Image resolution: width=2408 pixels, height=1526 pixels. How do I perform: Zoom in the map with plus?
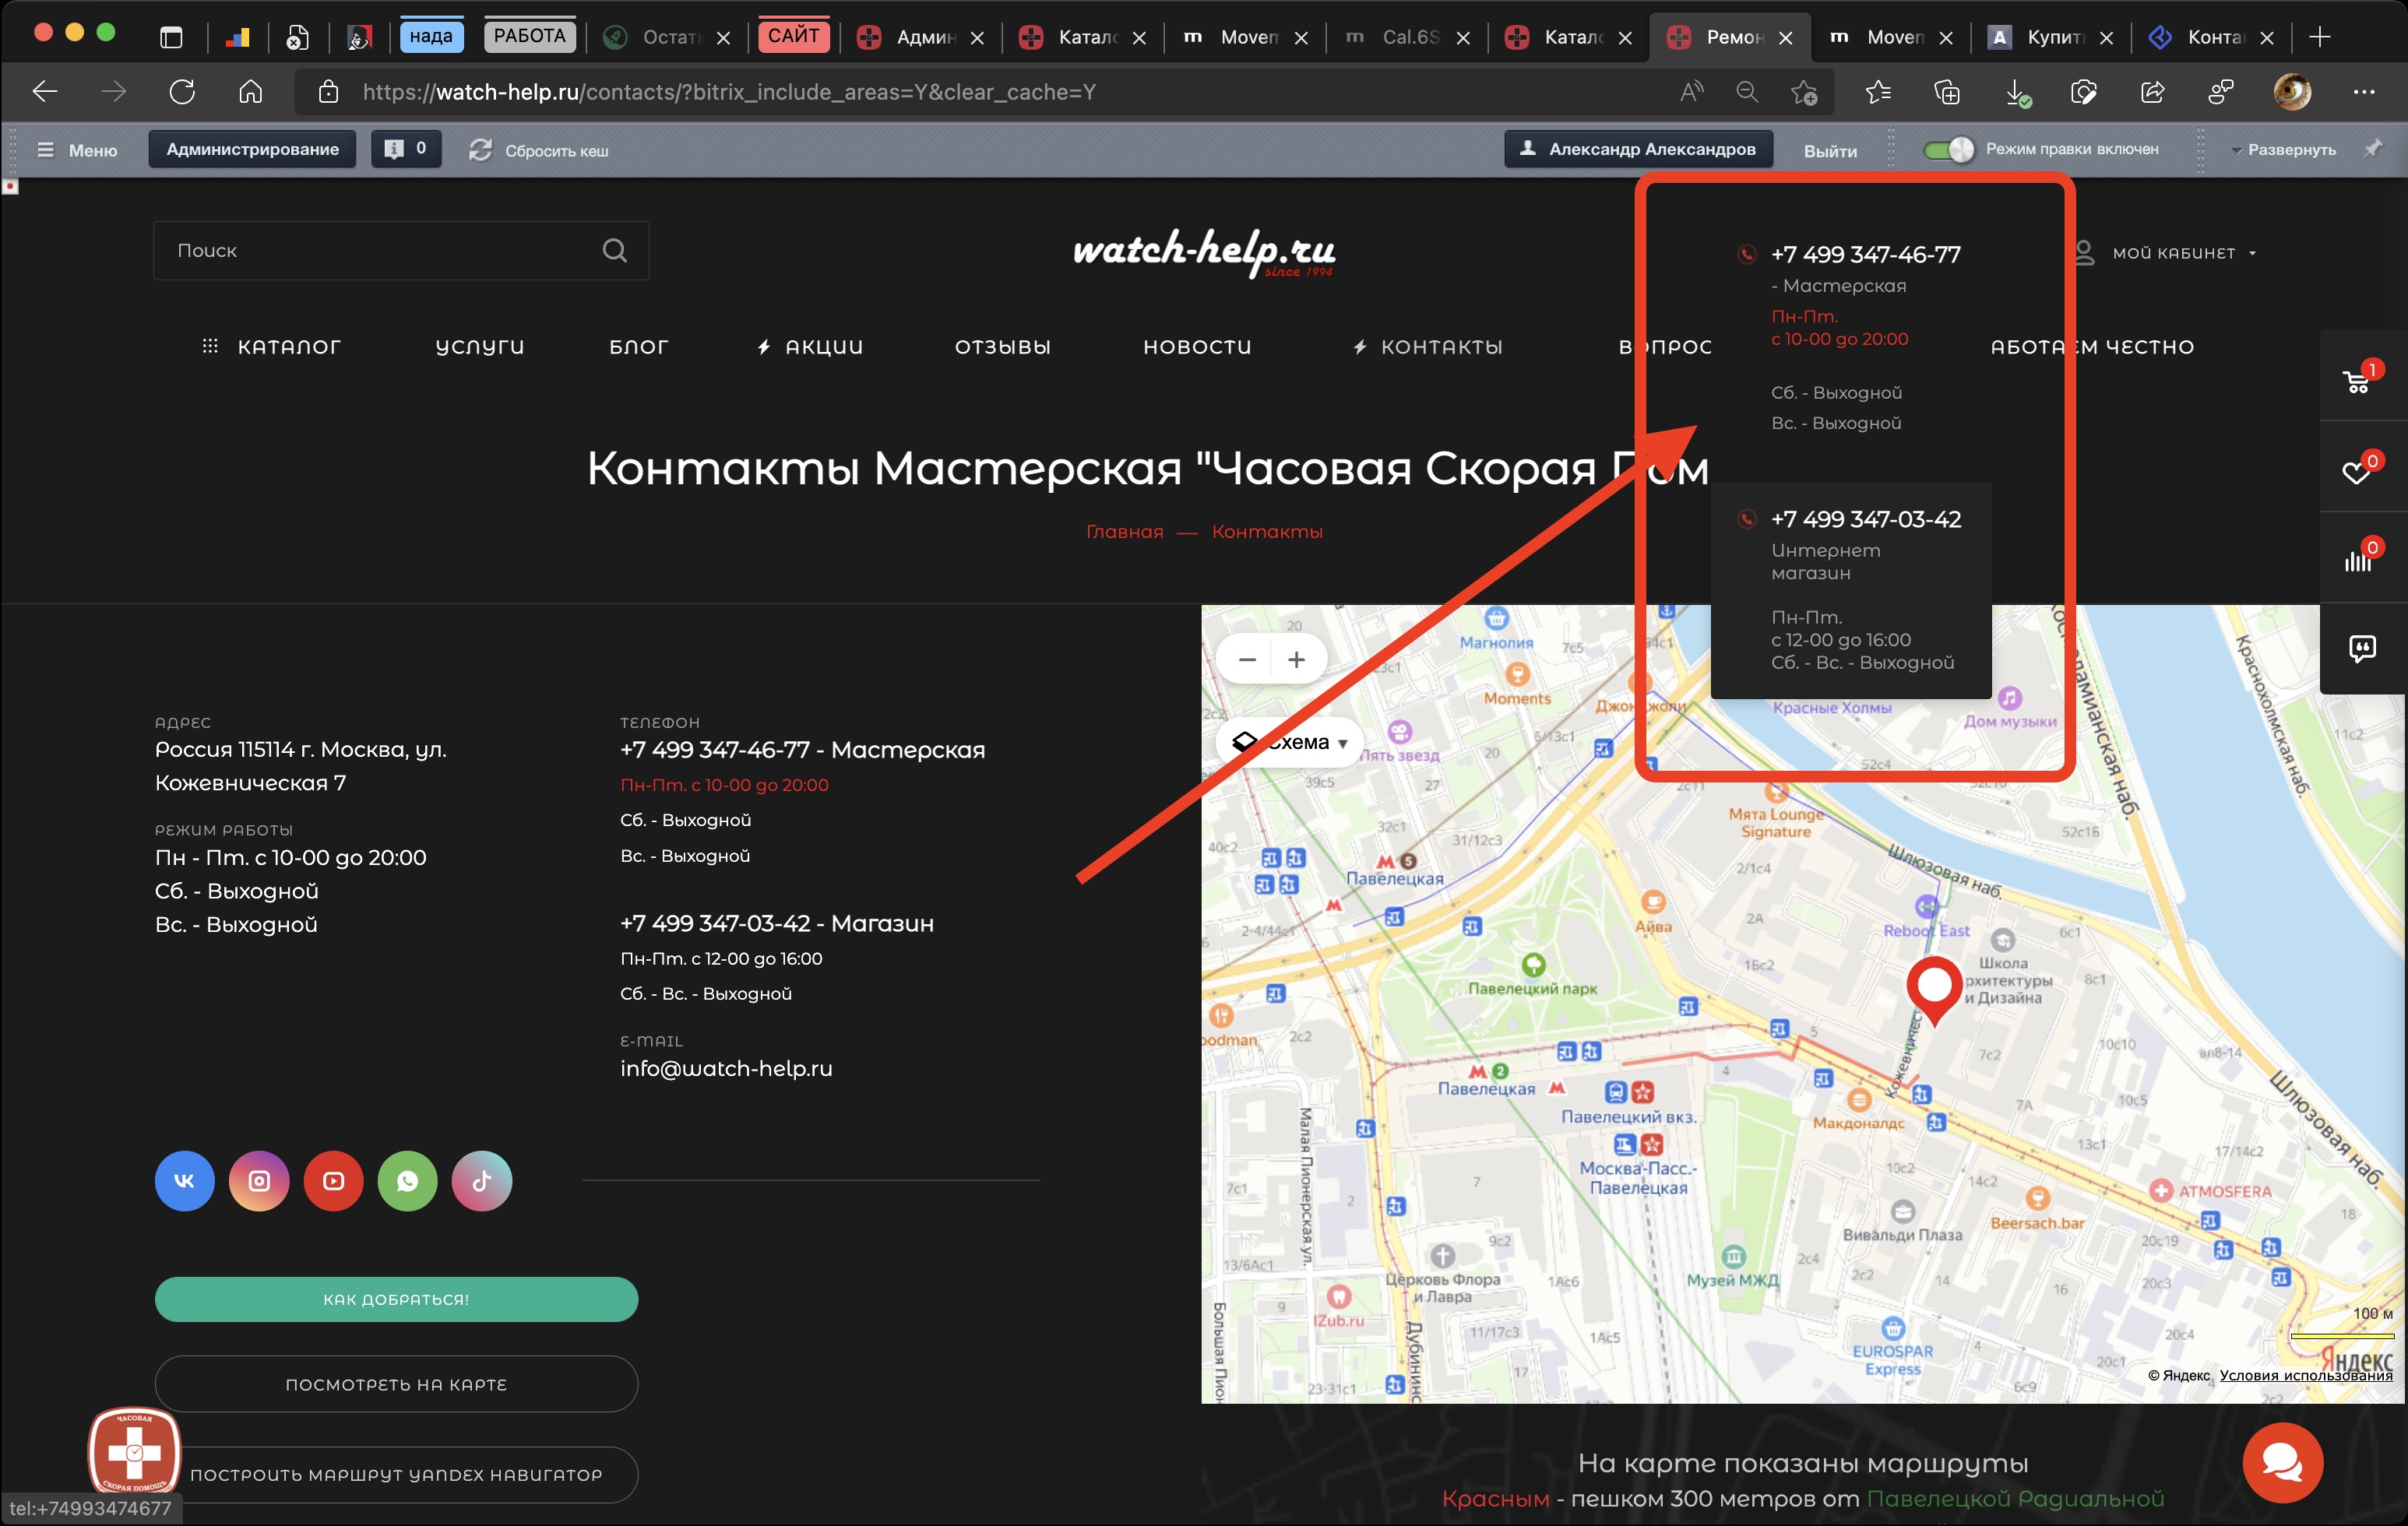pos(1297,660)
